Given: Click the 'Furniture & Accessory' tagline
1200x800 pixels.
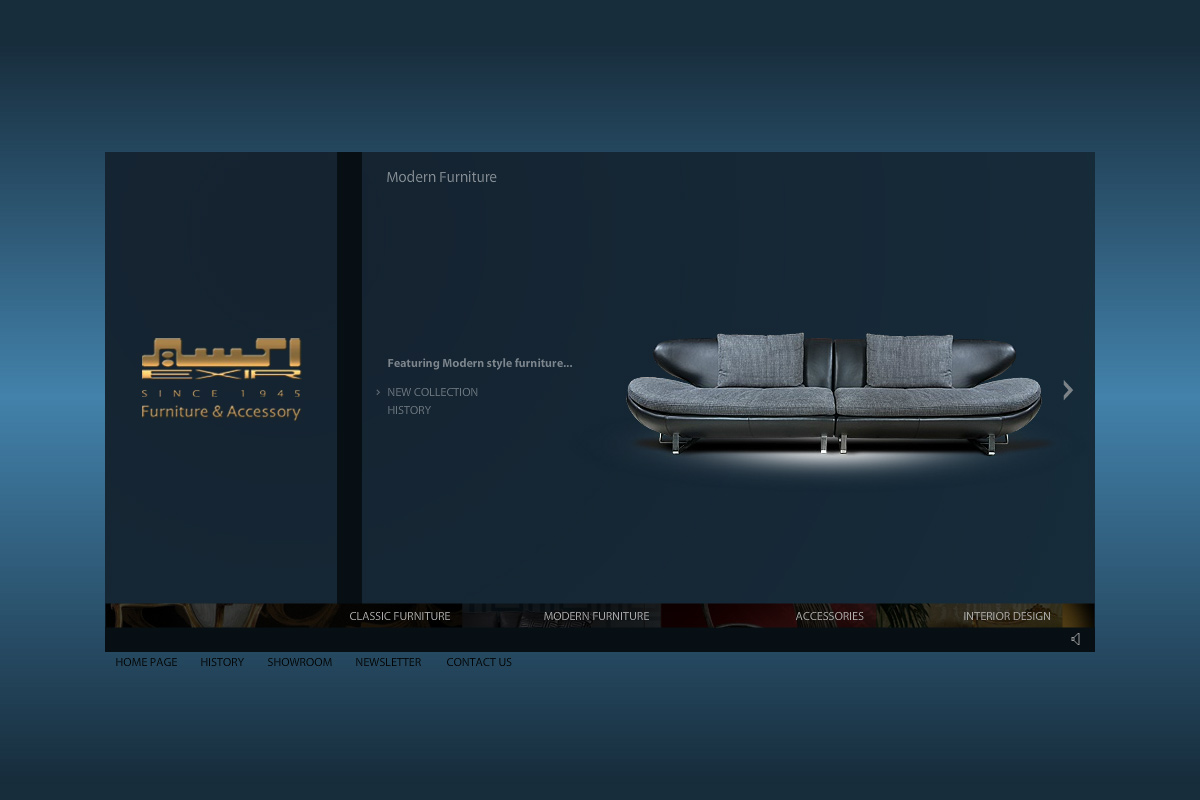Looking at the screenshot, I should [x=220, y=412].
